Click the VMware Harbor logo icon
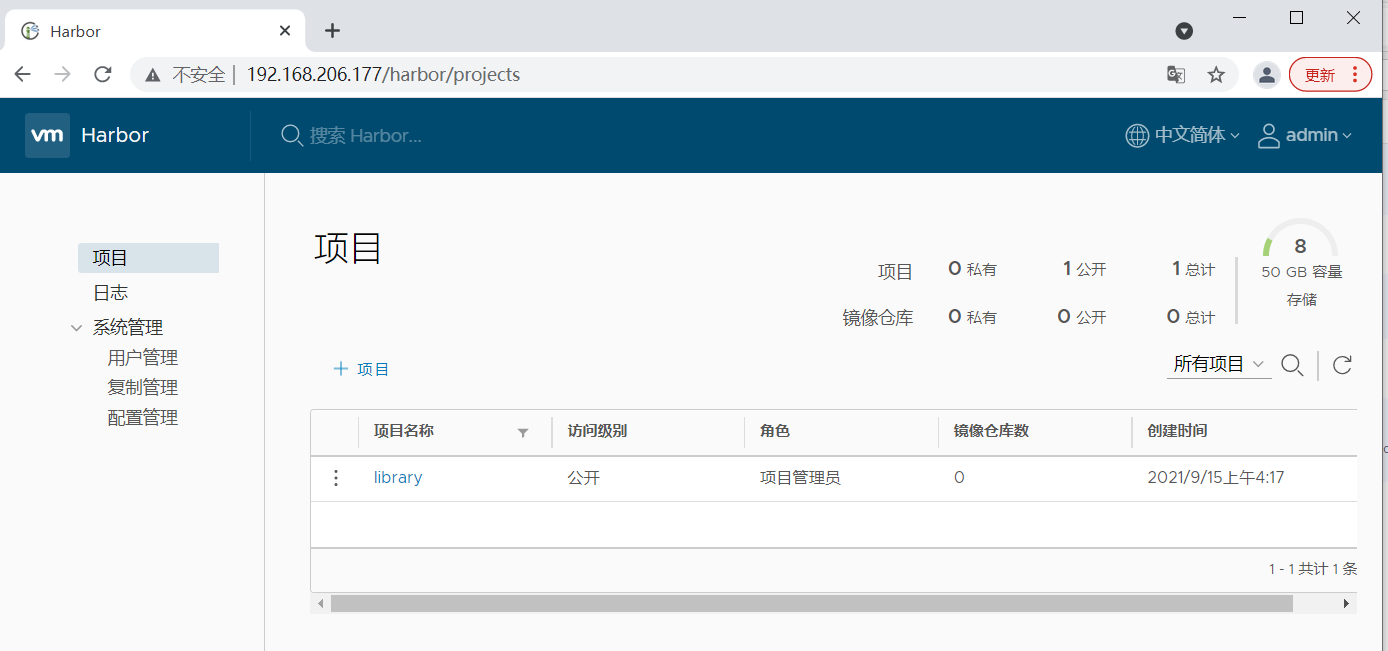Viewport: 1388px width, 651px height. pyautogui.click(x=48, y=135)
